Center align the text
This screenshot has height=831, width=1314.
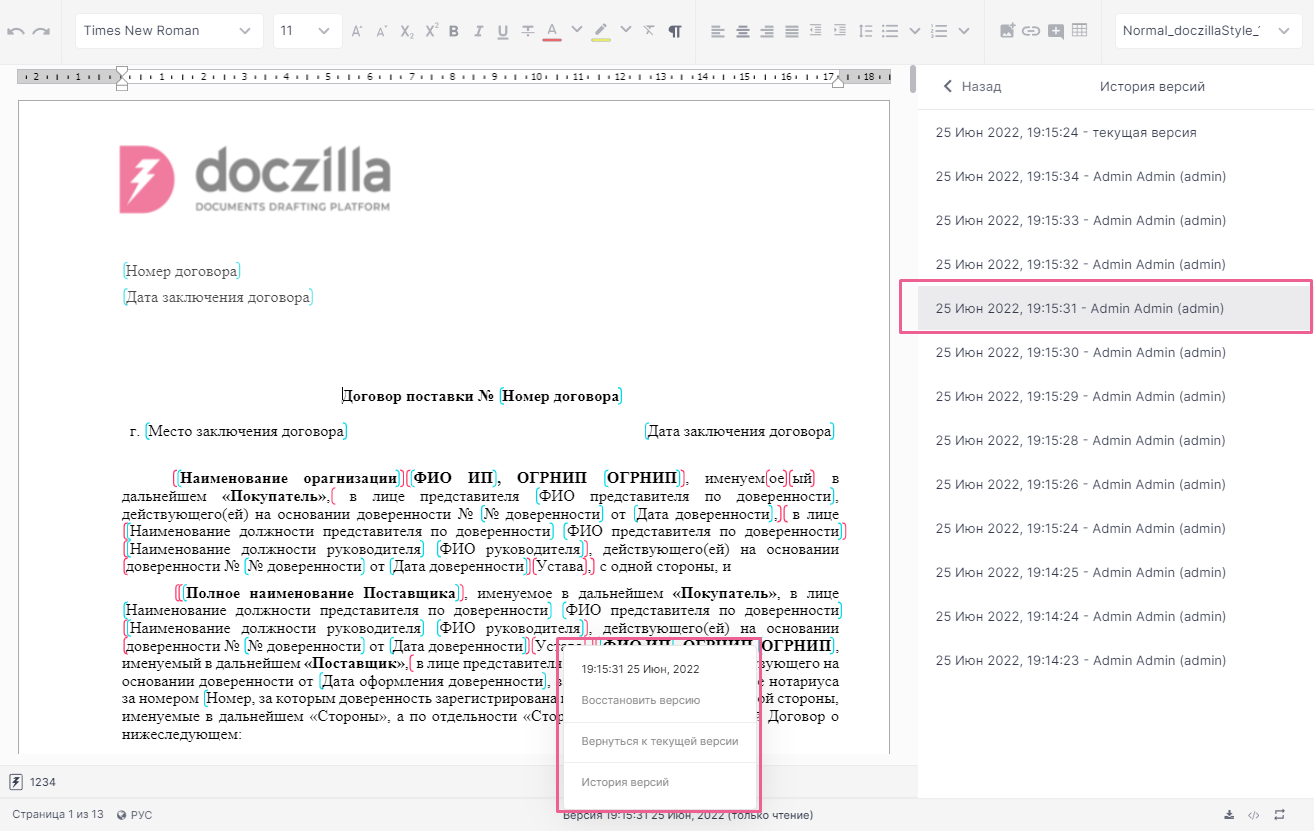point(743,31)
